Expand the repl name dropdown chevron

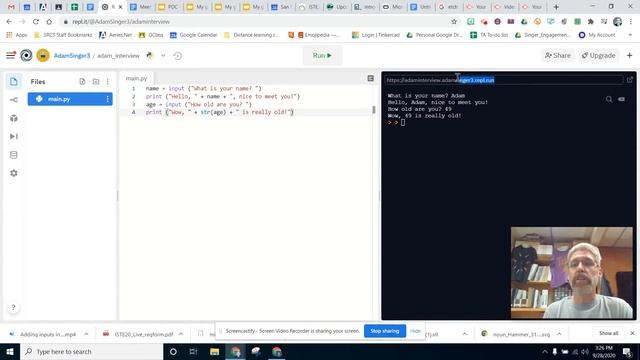[x=163, y=56]
